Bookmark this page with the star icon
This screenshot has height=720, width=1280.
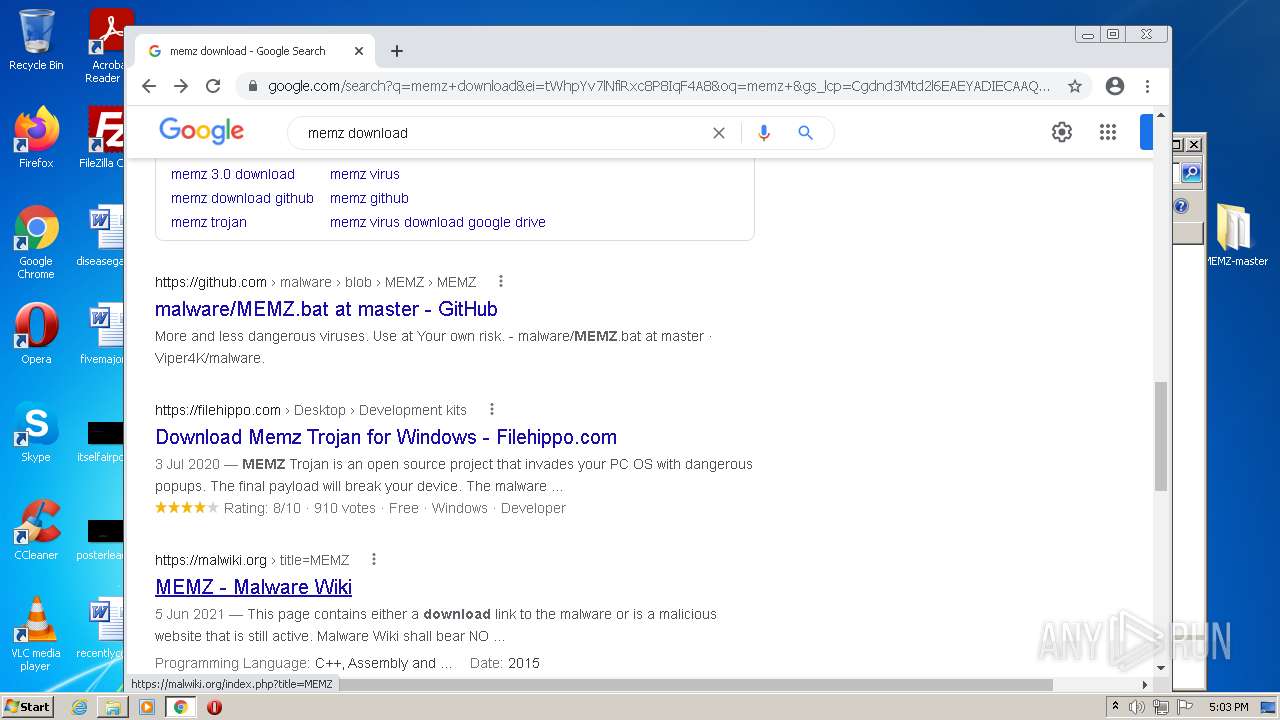1075,86
